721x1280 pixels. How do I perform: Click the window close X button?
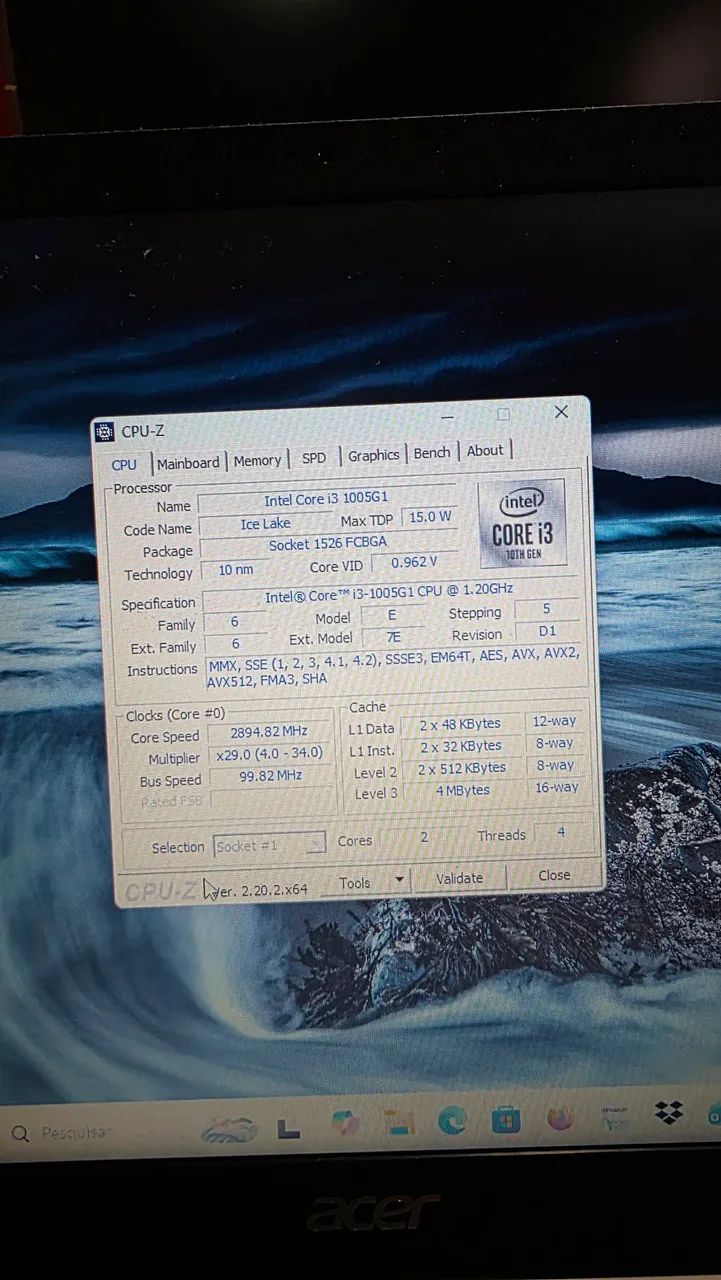pyautogui.click(x=561, y=412)
